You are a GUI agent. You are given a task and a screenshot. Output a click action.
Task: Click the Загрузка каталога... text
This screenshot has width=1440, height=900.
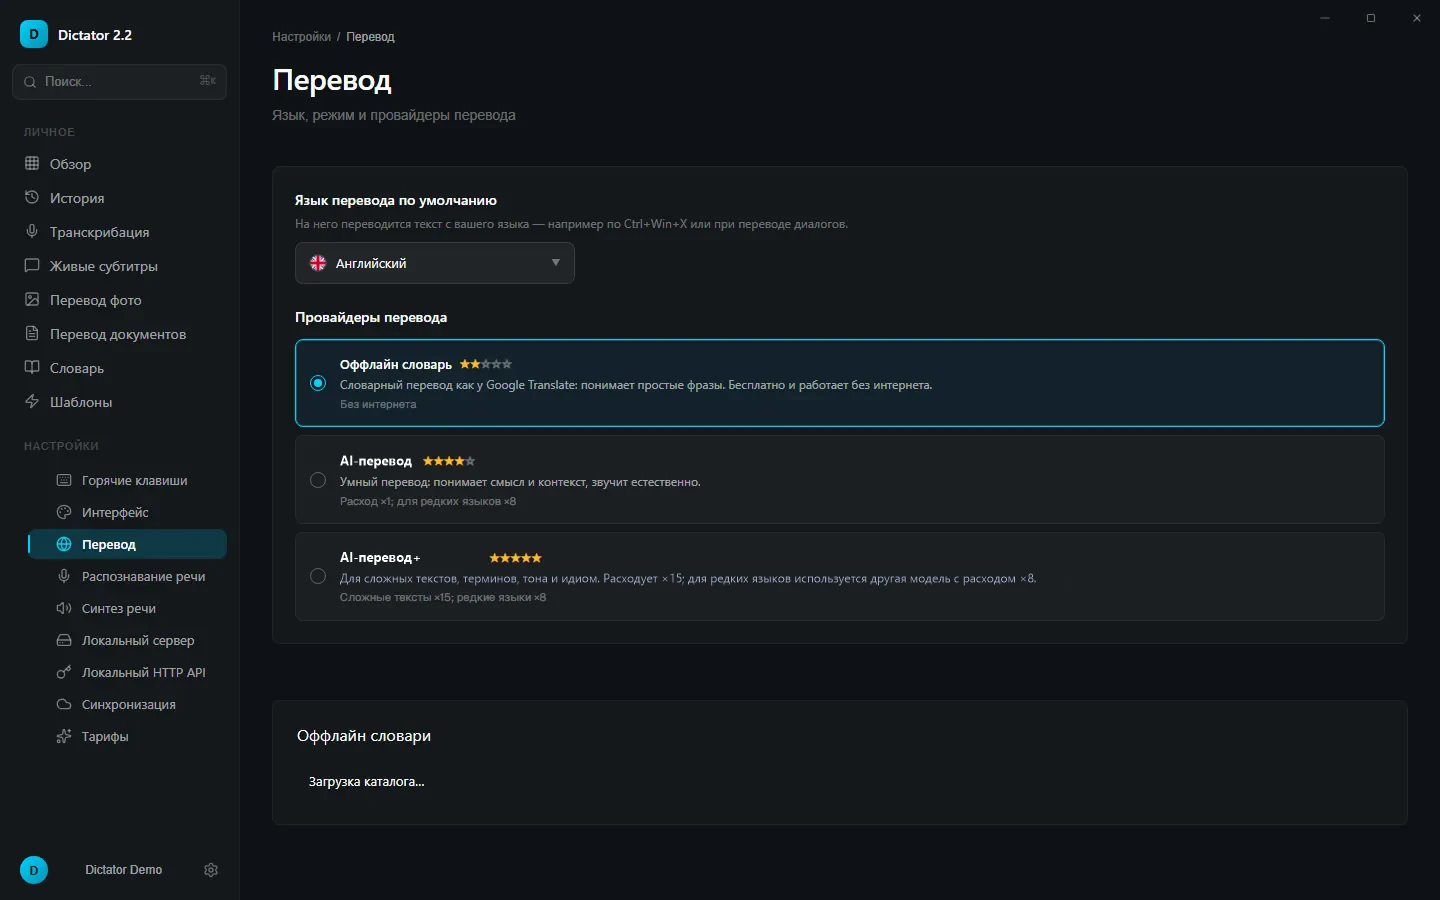366,782
